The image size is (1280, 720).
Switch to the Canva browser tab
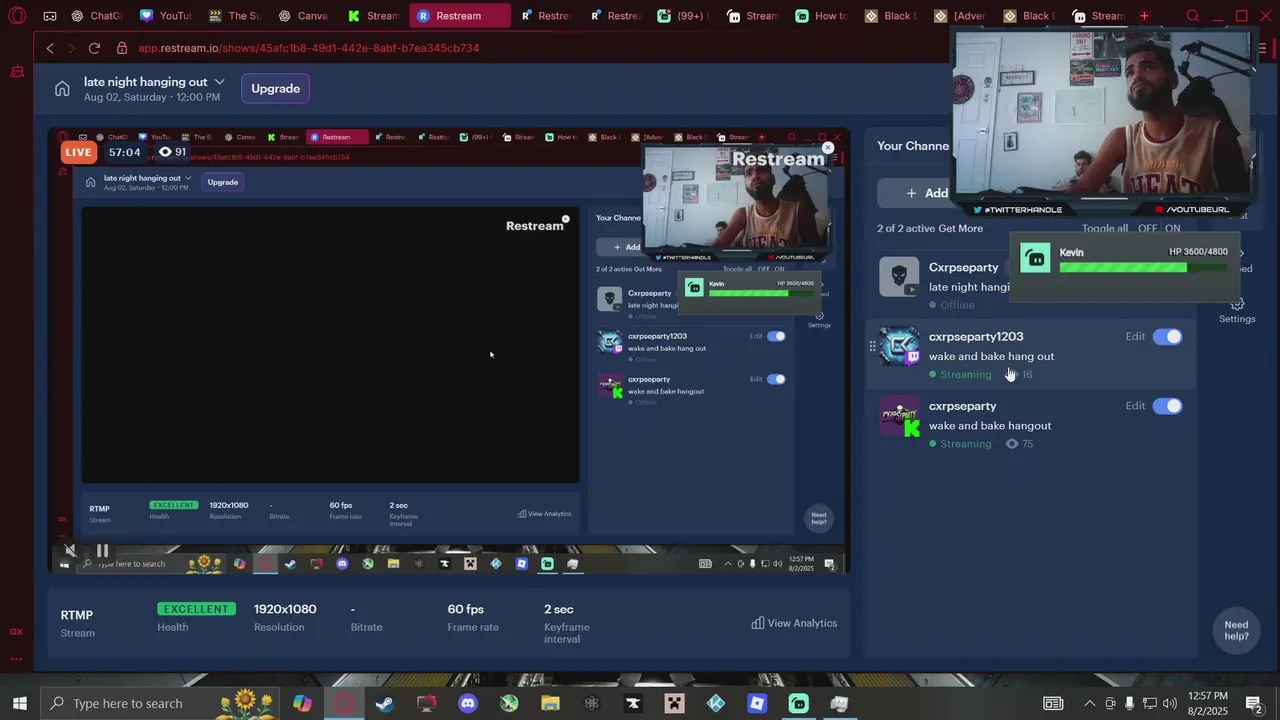pos(303,16)
